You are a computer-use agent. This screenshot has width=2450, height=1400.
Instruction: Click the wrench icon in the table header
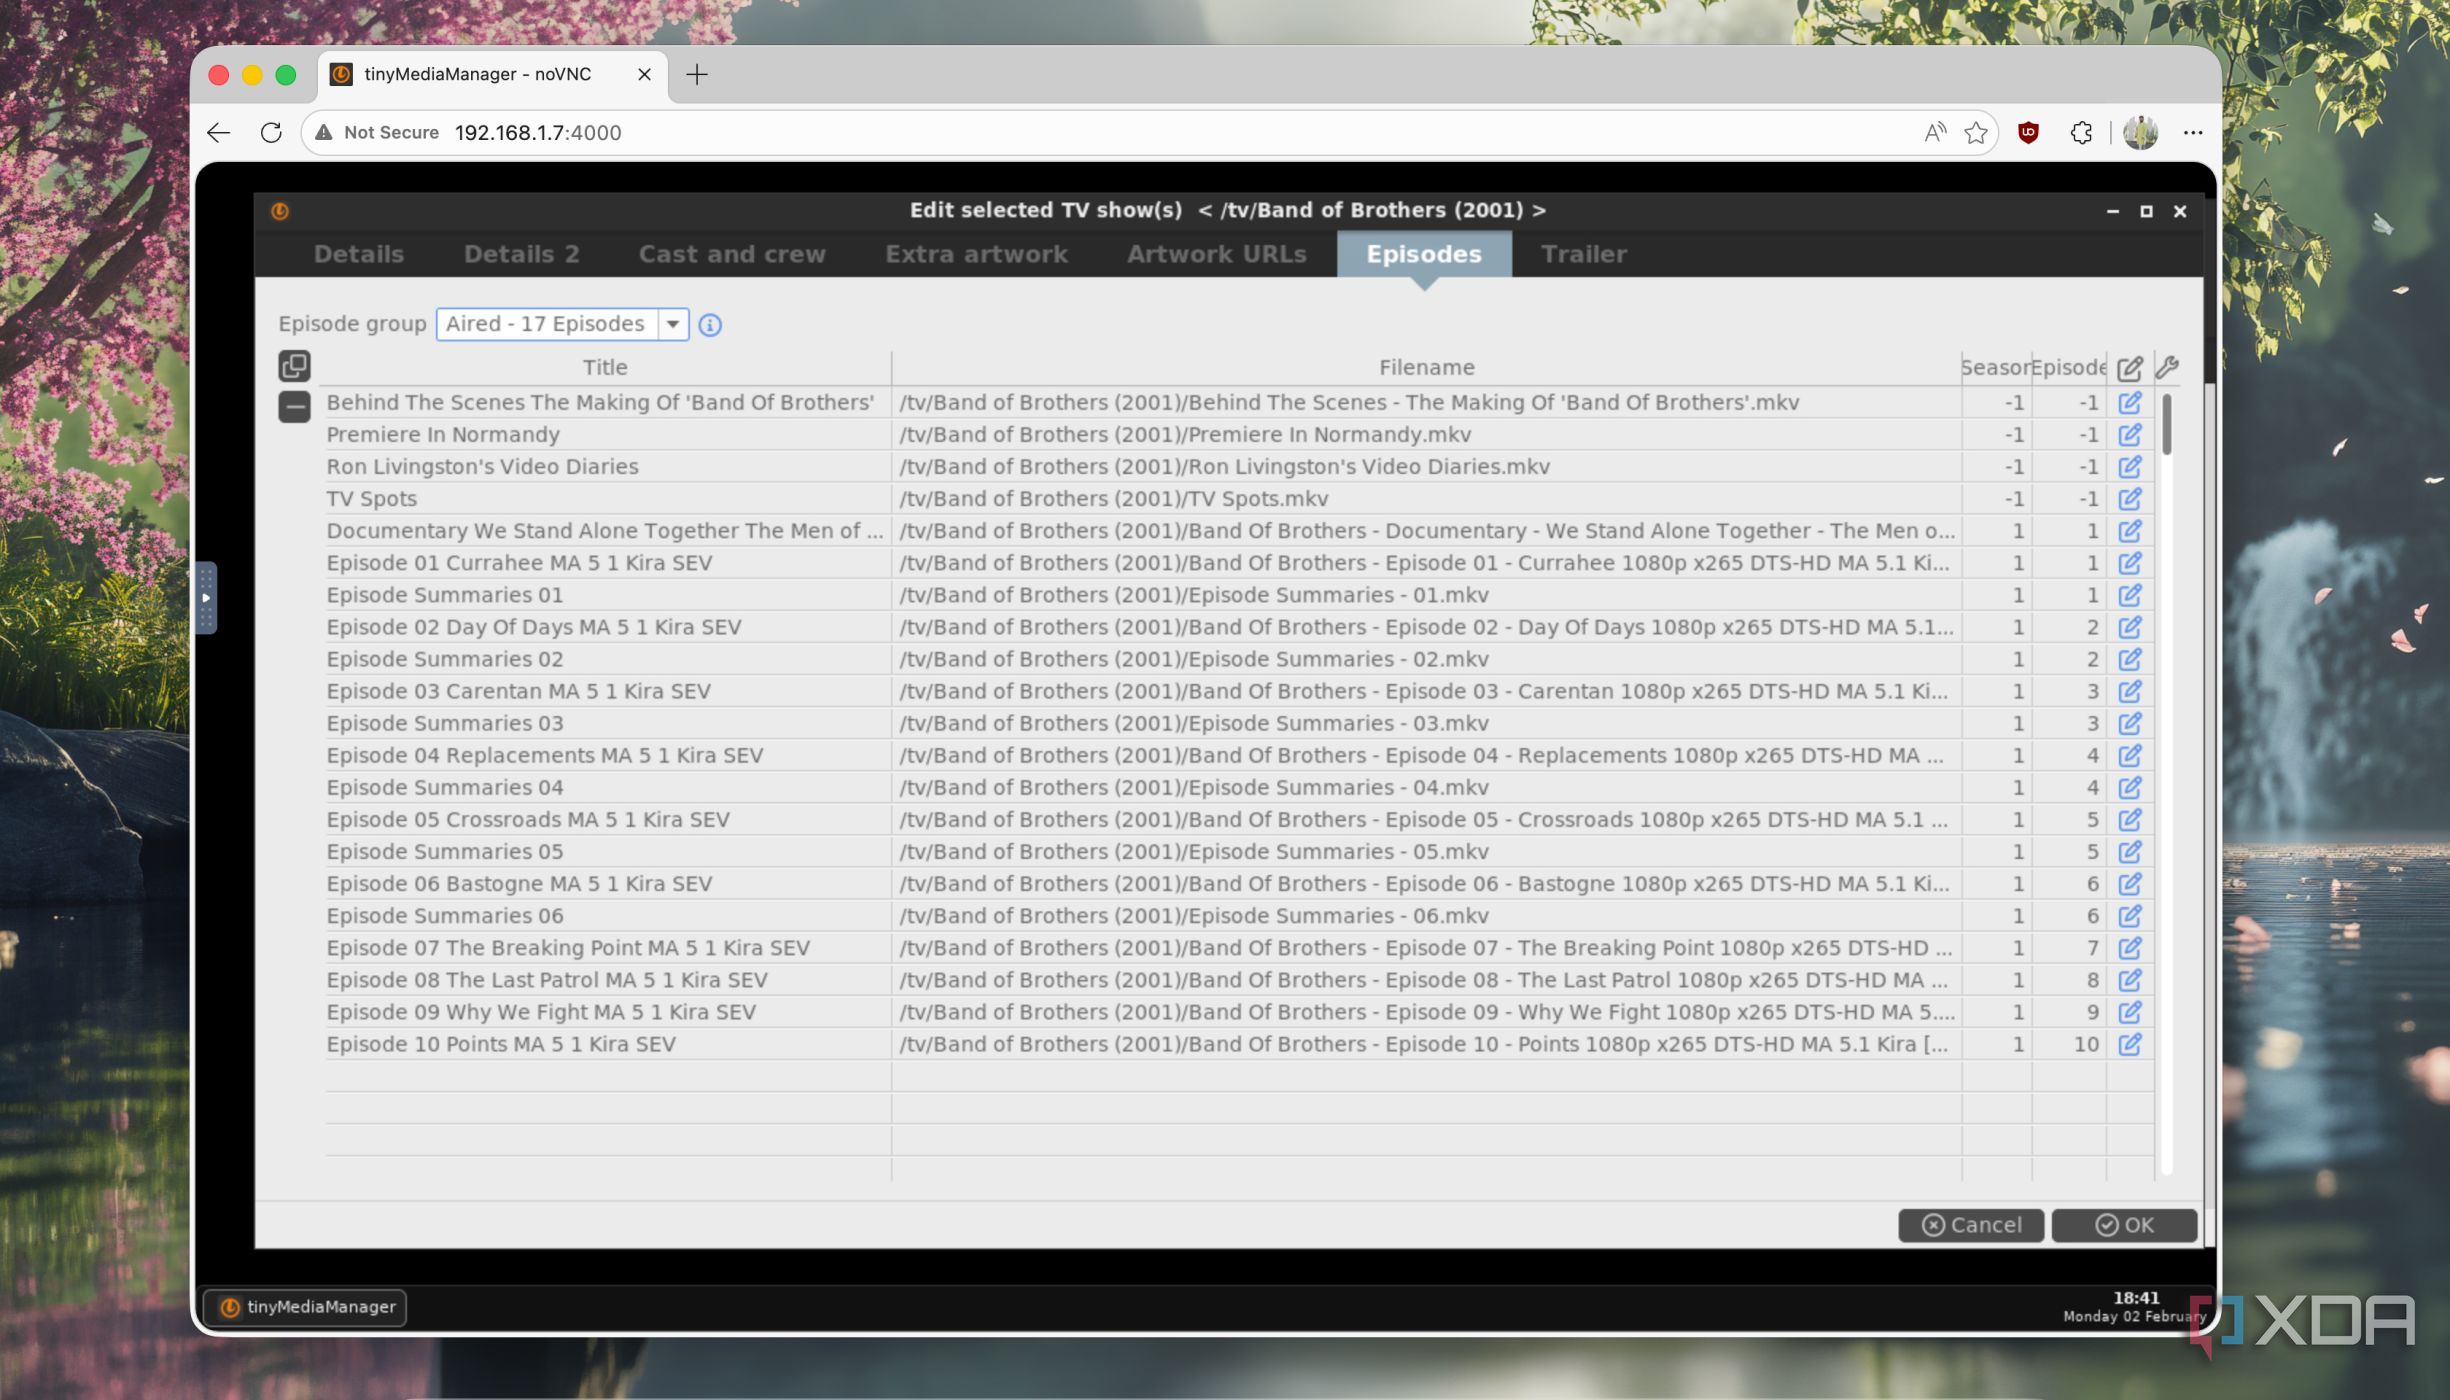2167,367
